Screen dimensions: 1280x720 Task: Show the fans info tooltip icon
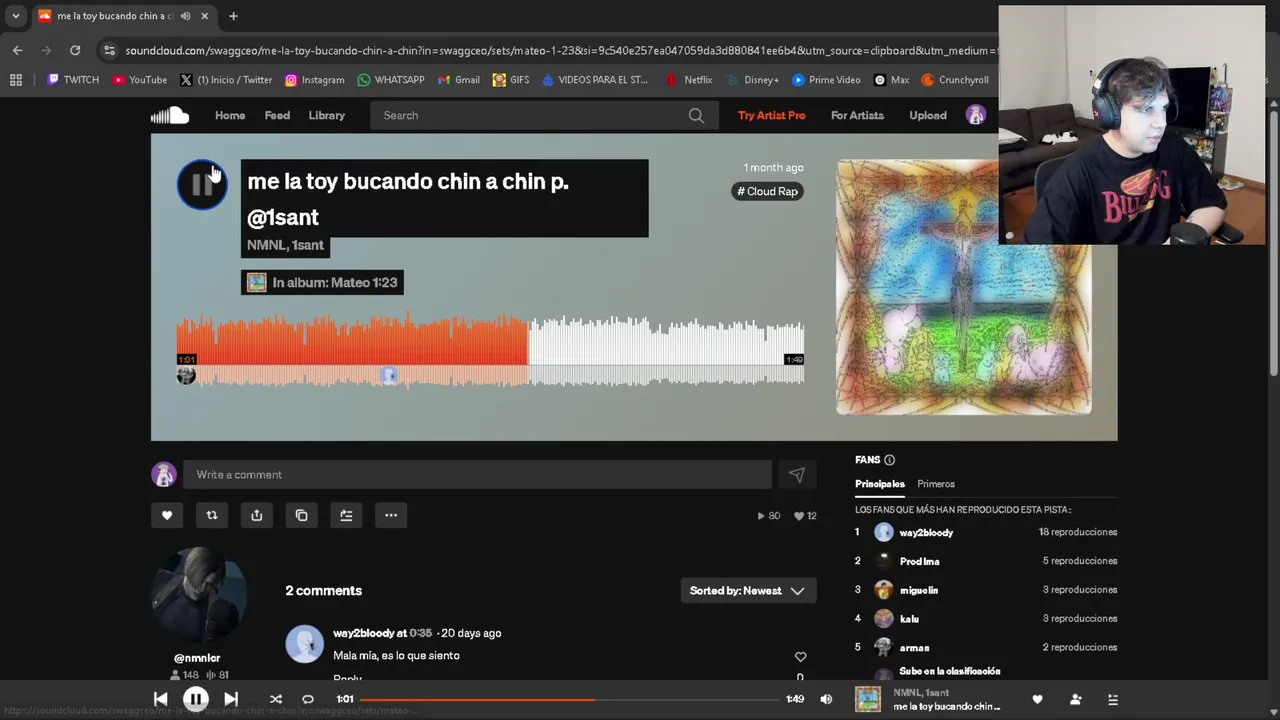889,460
